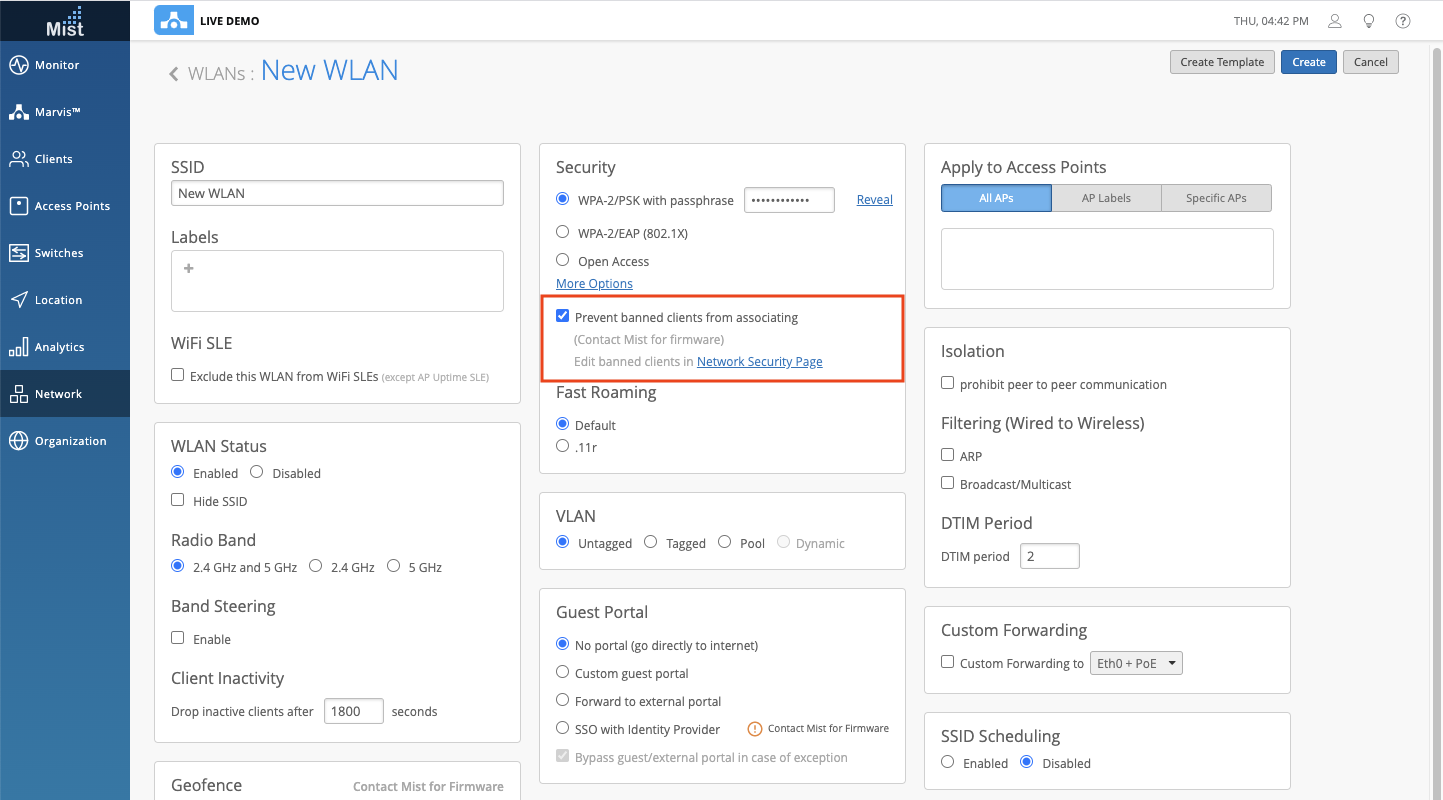The image size is (1443, 800).
Task: Click the SSID name input field
Action: pyautogui.click(x=337, y=193)
